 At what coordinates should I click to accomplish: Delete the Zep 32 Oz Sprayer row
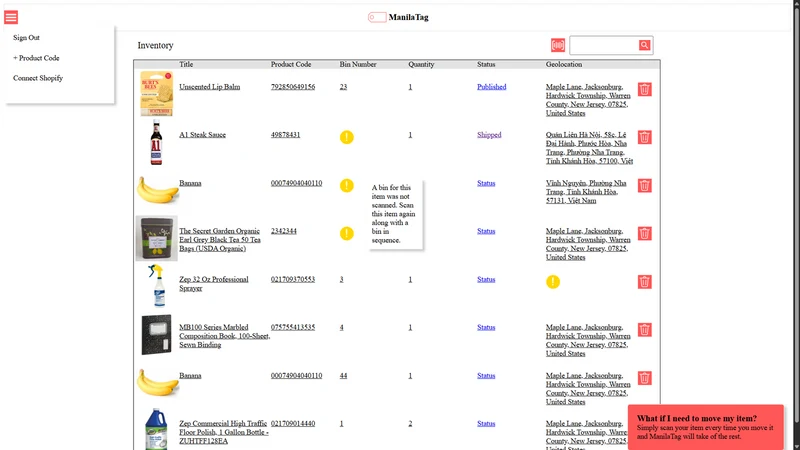point(644,282)
